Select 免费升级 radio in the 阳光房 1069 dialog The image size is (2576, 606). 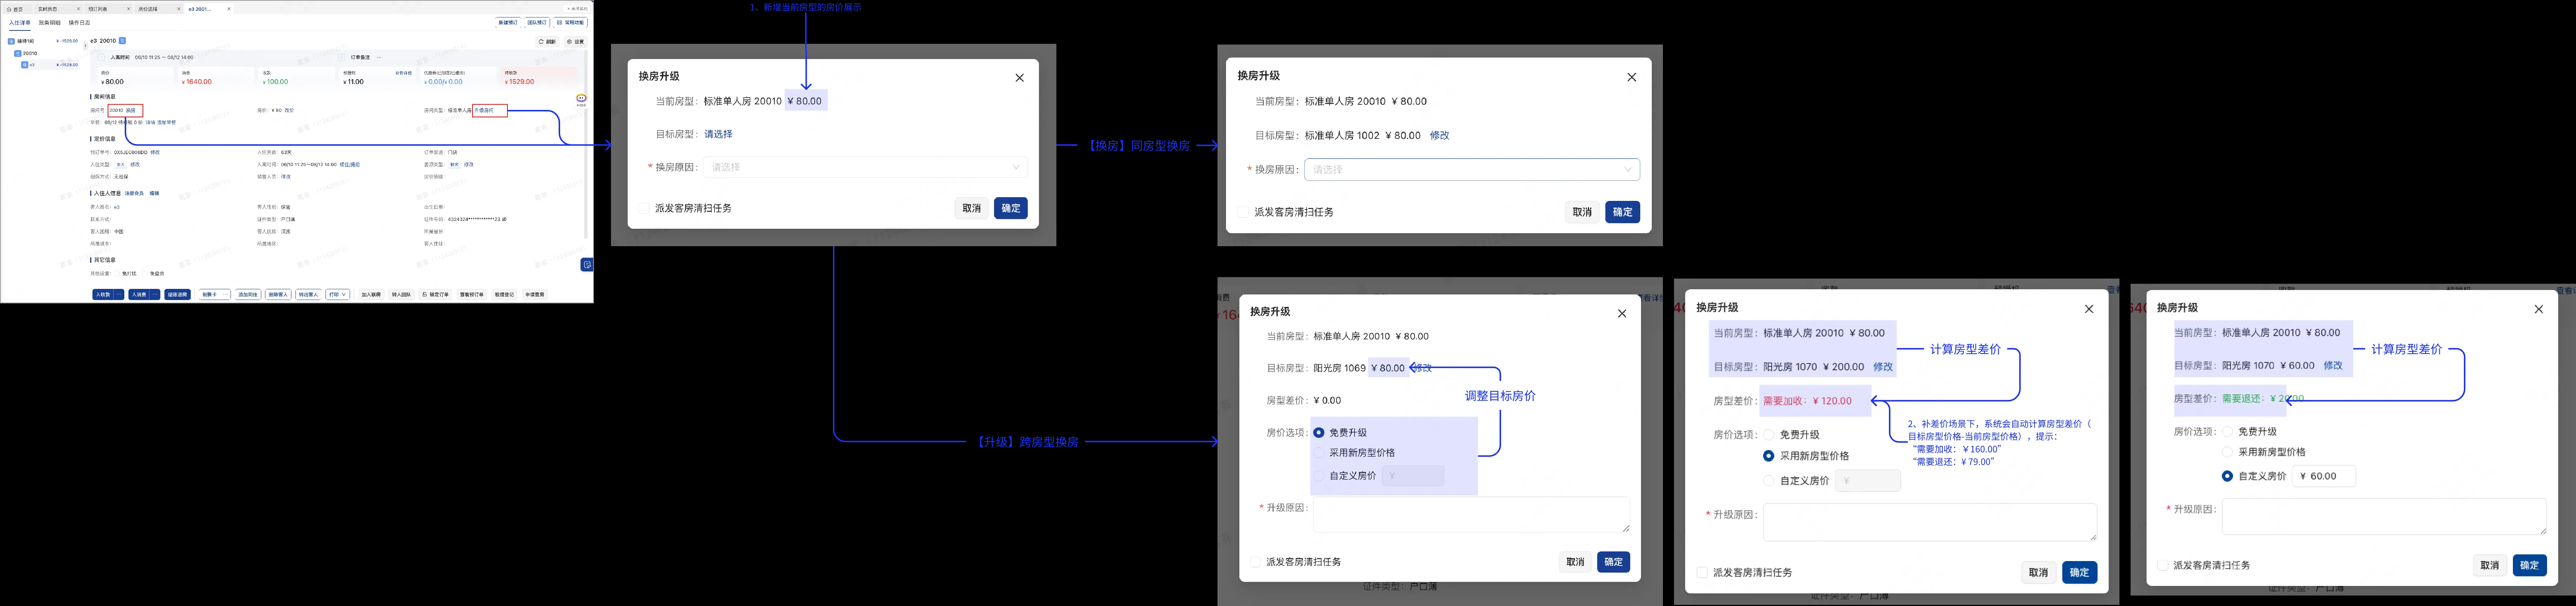pos(1319,432)
